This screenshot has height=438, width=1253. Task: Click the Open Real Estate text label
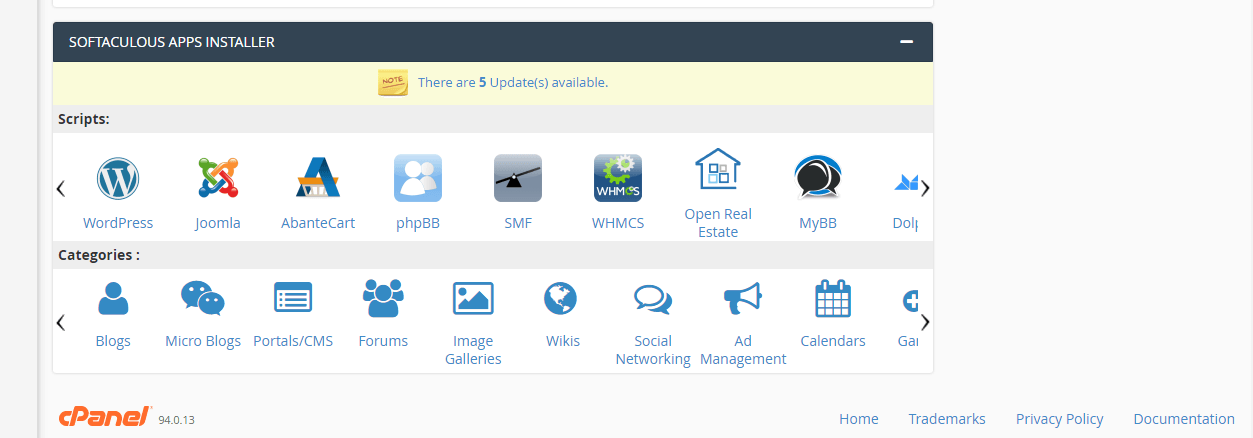(x=718, y=223)
